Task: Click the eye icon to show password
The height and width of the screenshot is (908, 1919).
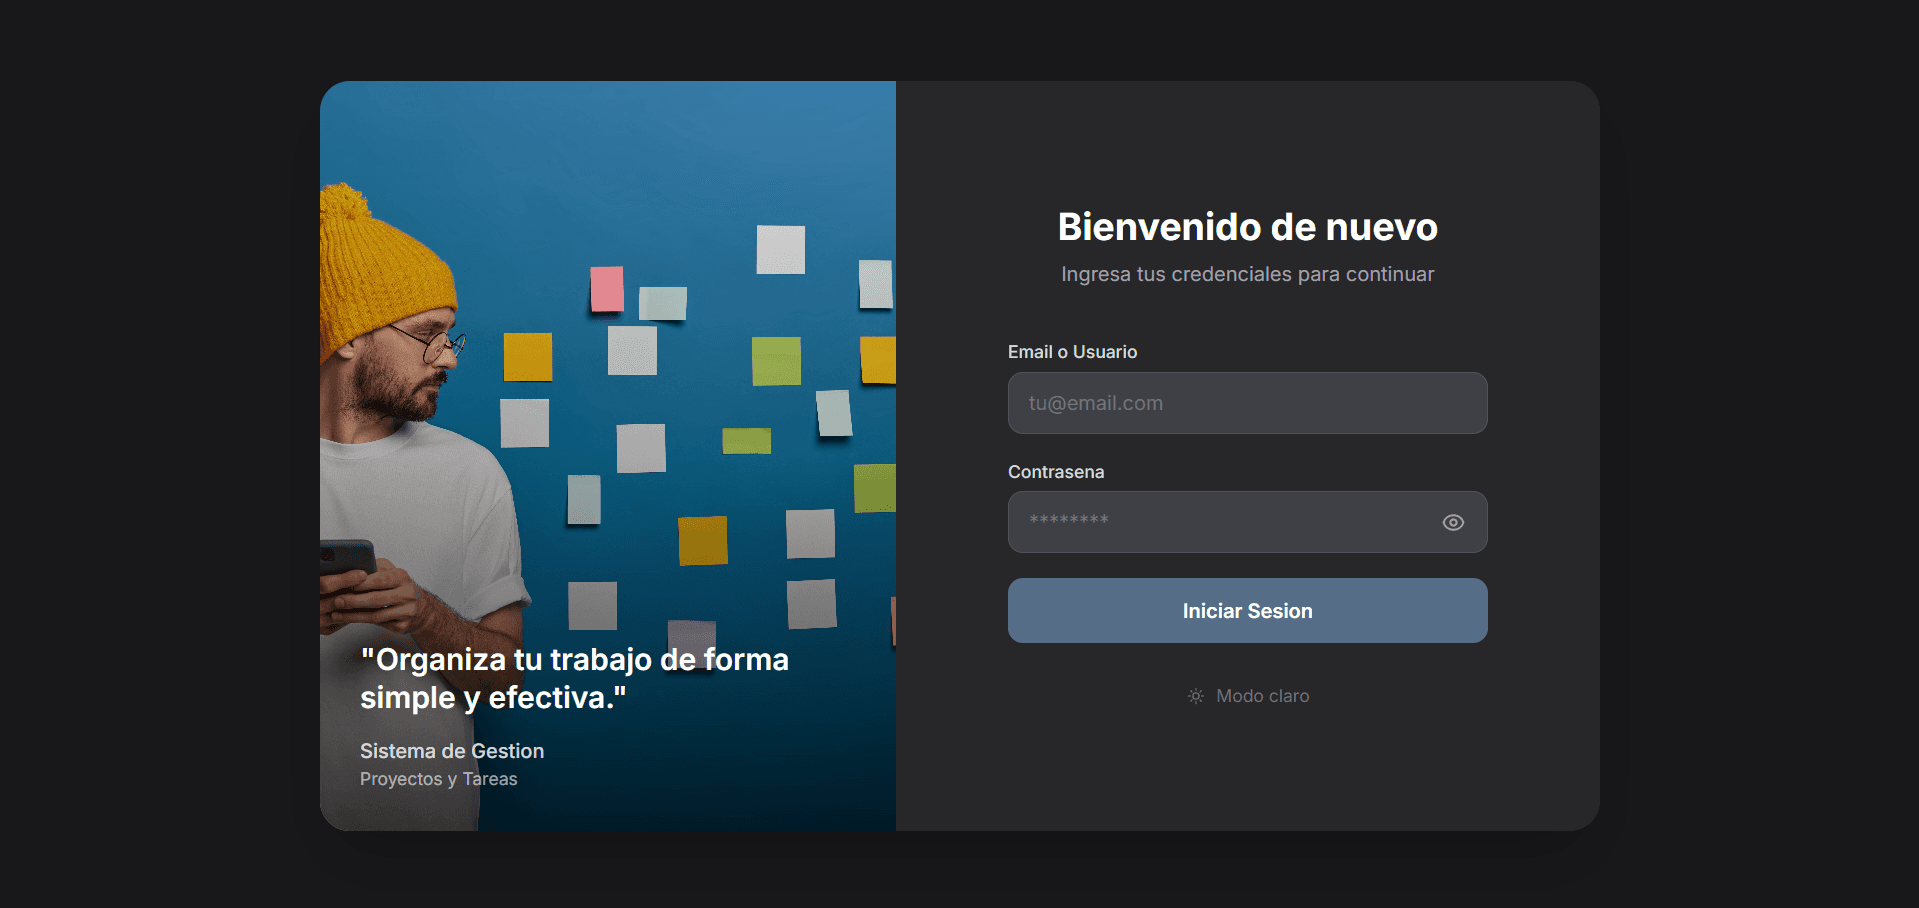Action: (x=1453, y=523)
